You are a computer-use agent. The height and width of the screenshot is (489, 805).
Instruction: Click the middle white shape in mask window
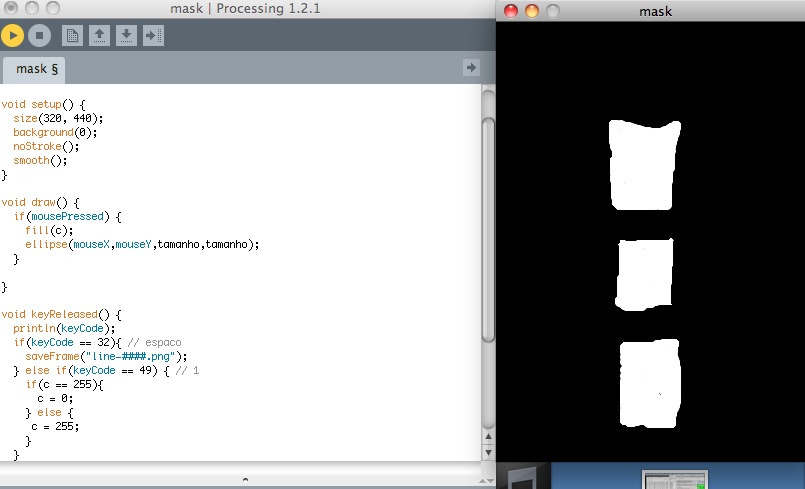pos(644,274)
